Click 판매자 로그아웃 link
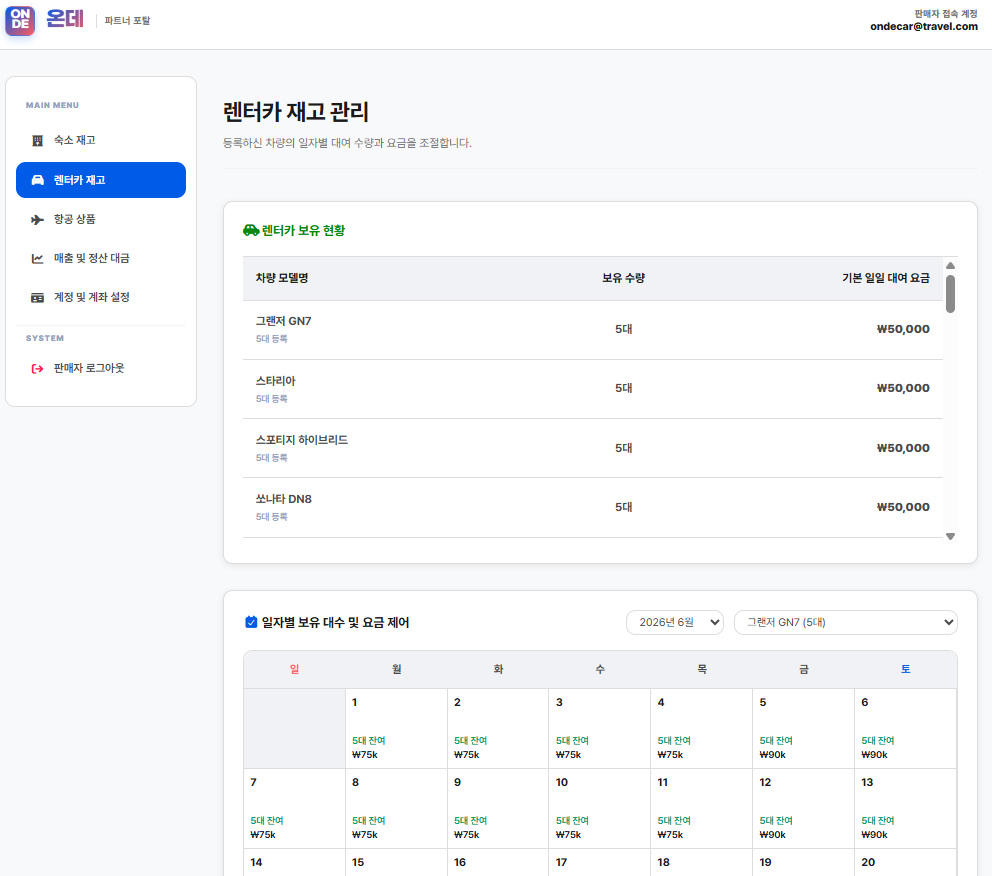Screen dimensions: 992x876 point(101,368)
